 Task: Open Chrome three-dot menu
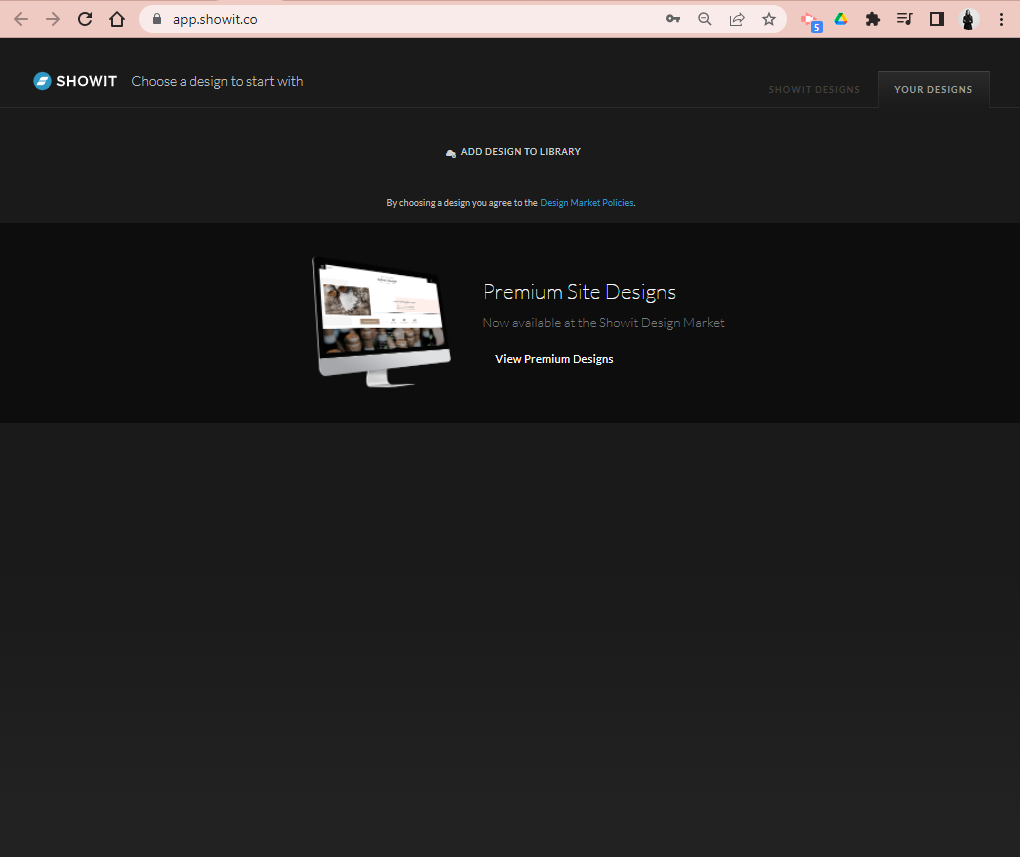coord(1001,20)
